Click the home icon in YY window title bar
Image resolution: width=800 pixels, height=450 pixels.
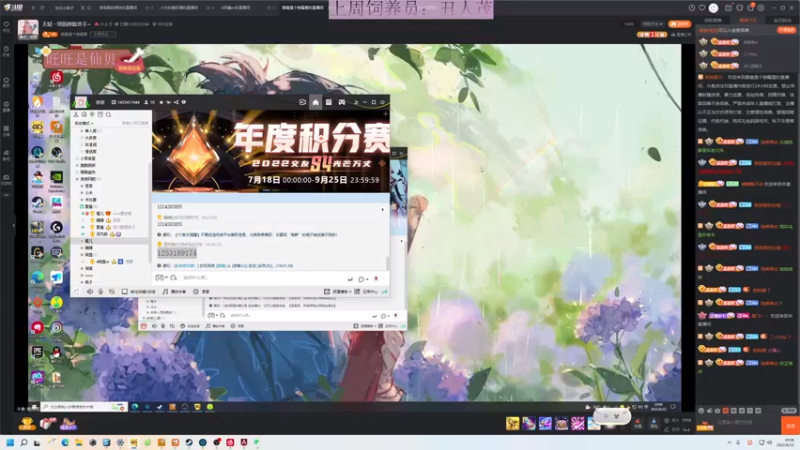pyautogui.click(x=315, y=103)
